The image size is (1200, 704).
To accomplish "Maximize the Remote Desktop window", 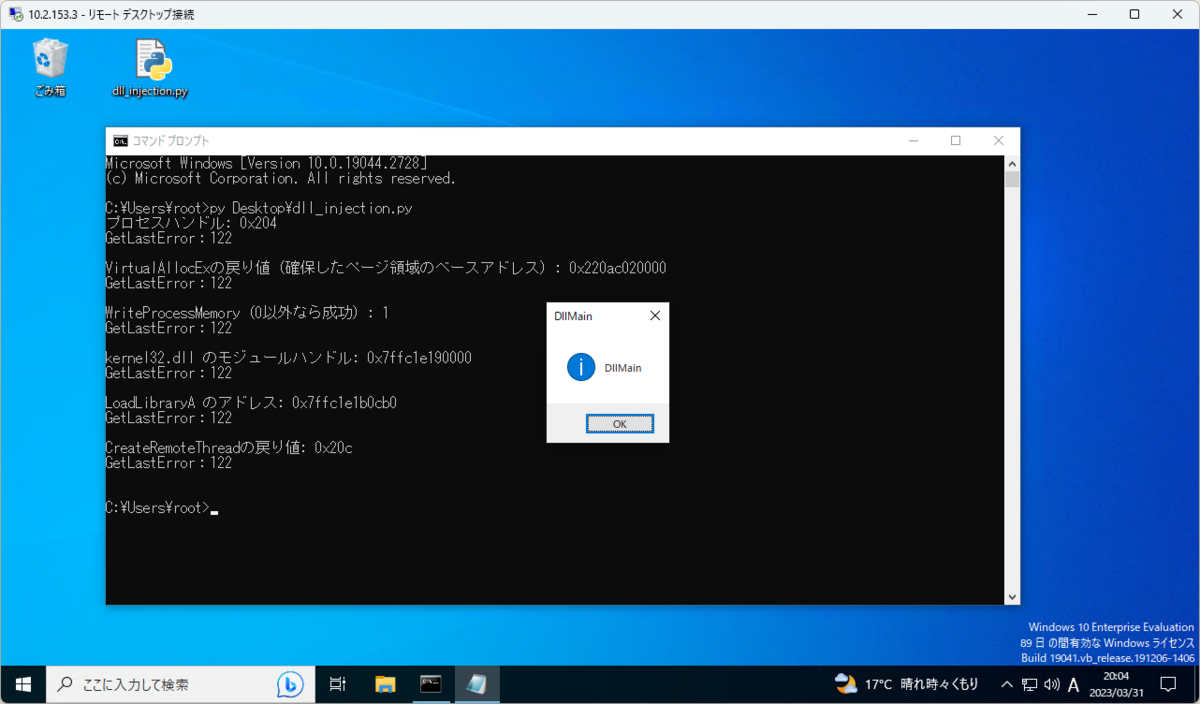I will coord(1134,14).
